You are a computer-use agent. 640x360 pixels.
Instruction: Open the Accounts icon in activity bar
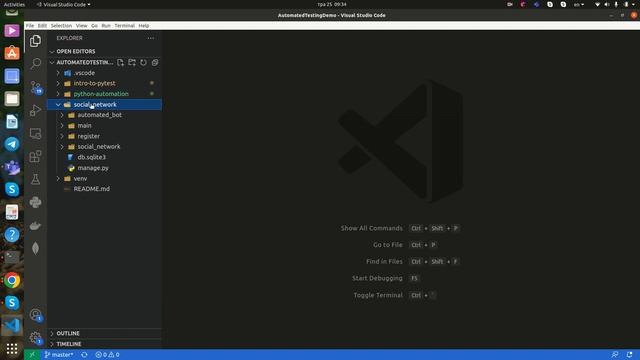[36, 315]
